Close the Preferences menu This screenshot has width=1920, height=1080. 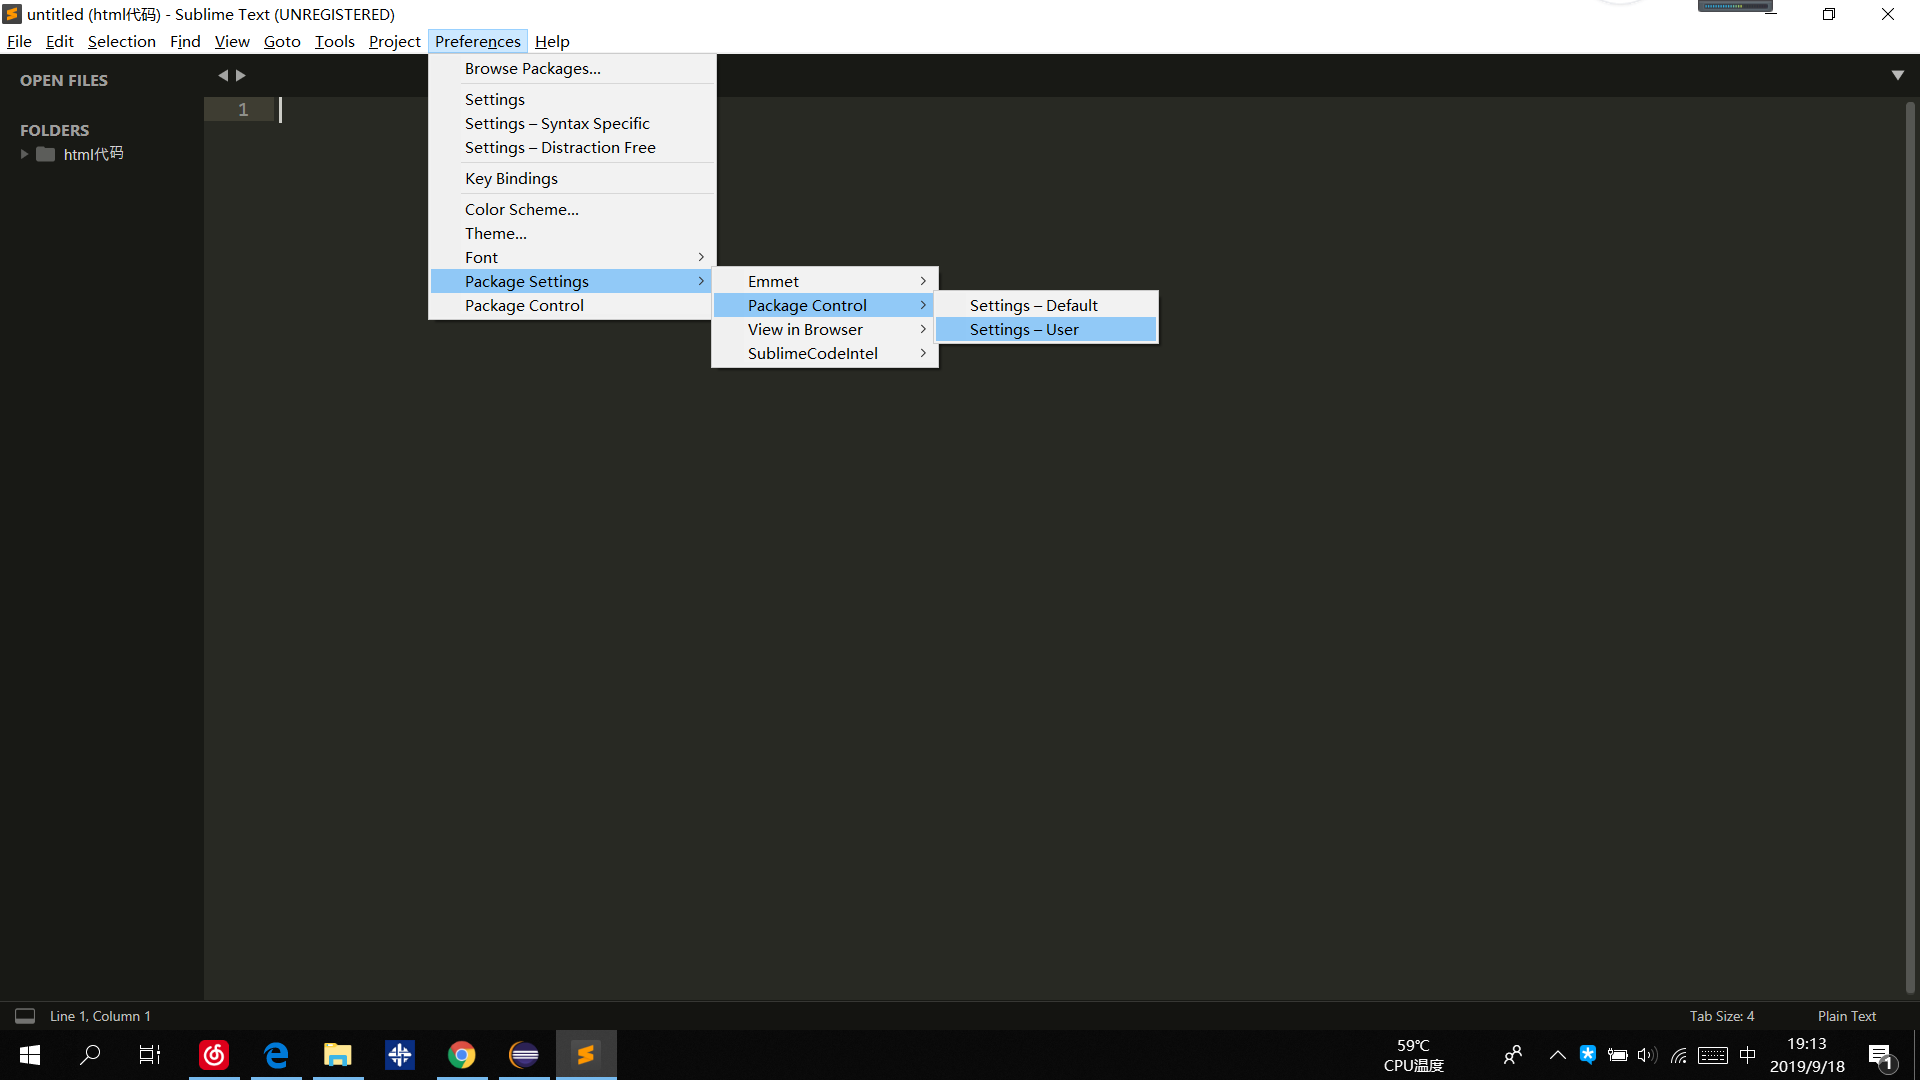pos(478,41)
